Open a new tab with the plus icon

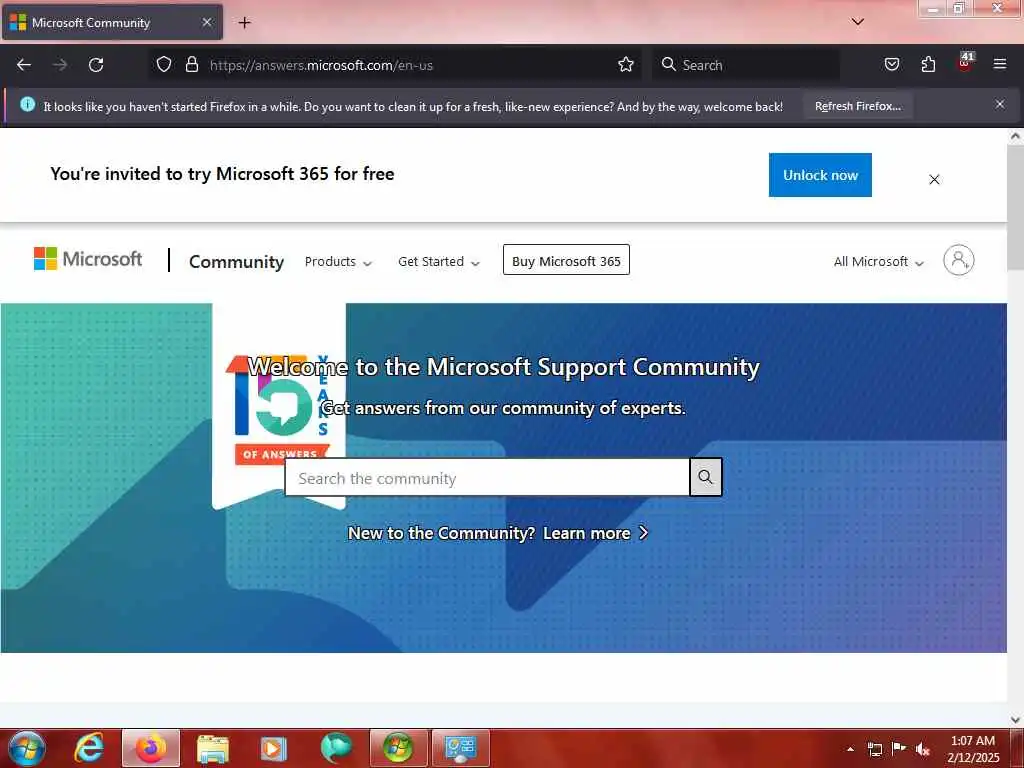[x=244, y=23]
